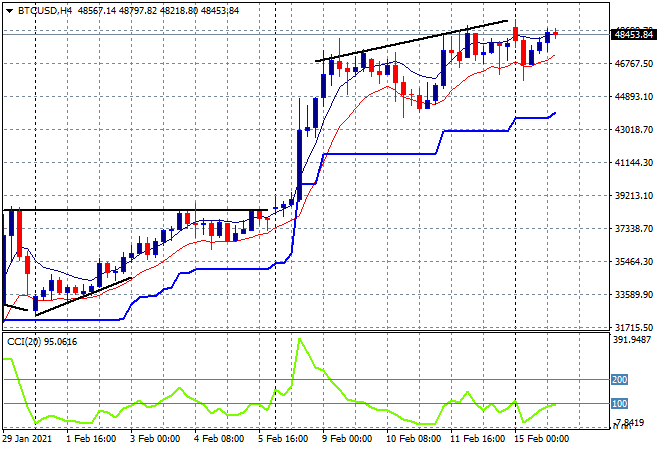660x450 pixels.
Task: Click the CCI 100 level tag
Action: tap(620, 404)
